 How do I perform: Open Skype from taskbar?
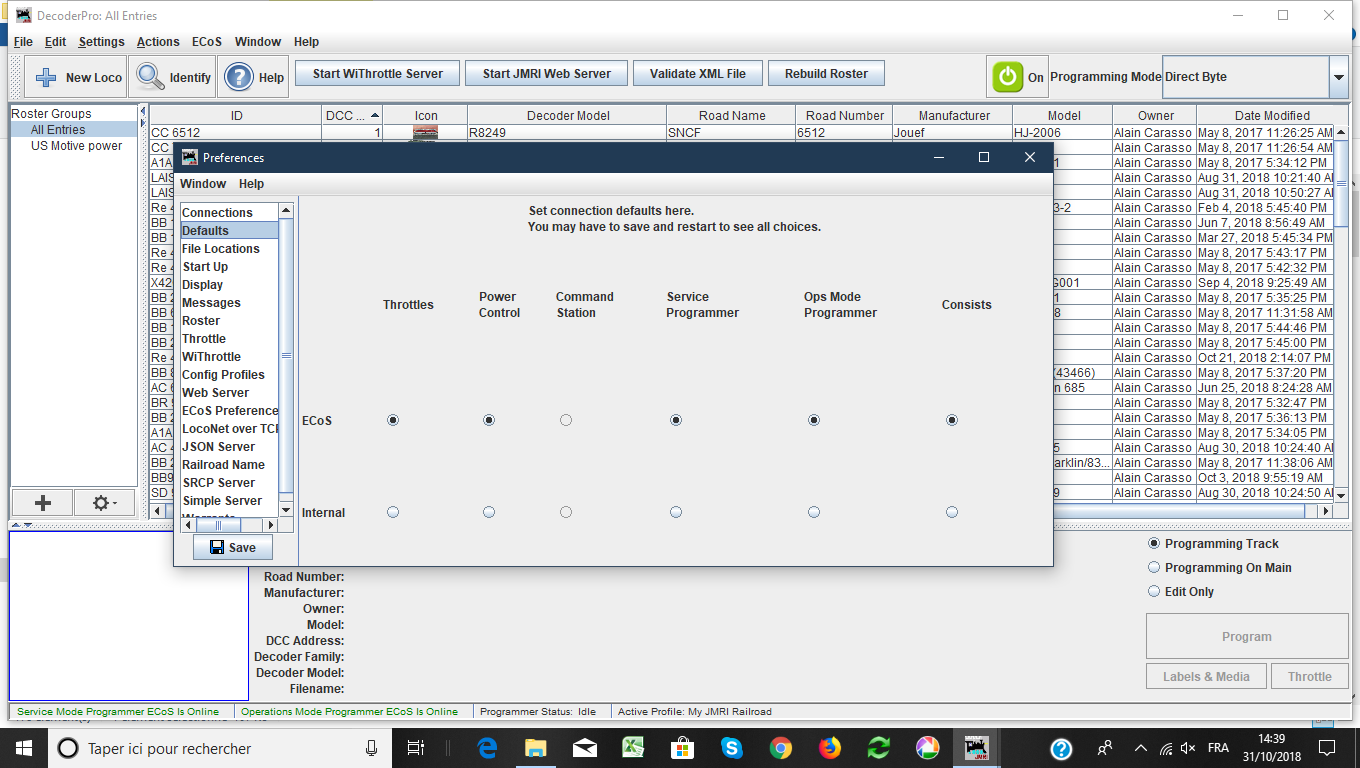click(x=732, y=747)
